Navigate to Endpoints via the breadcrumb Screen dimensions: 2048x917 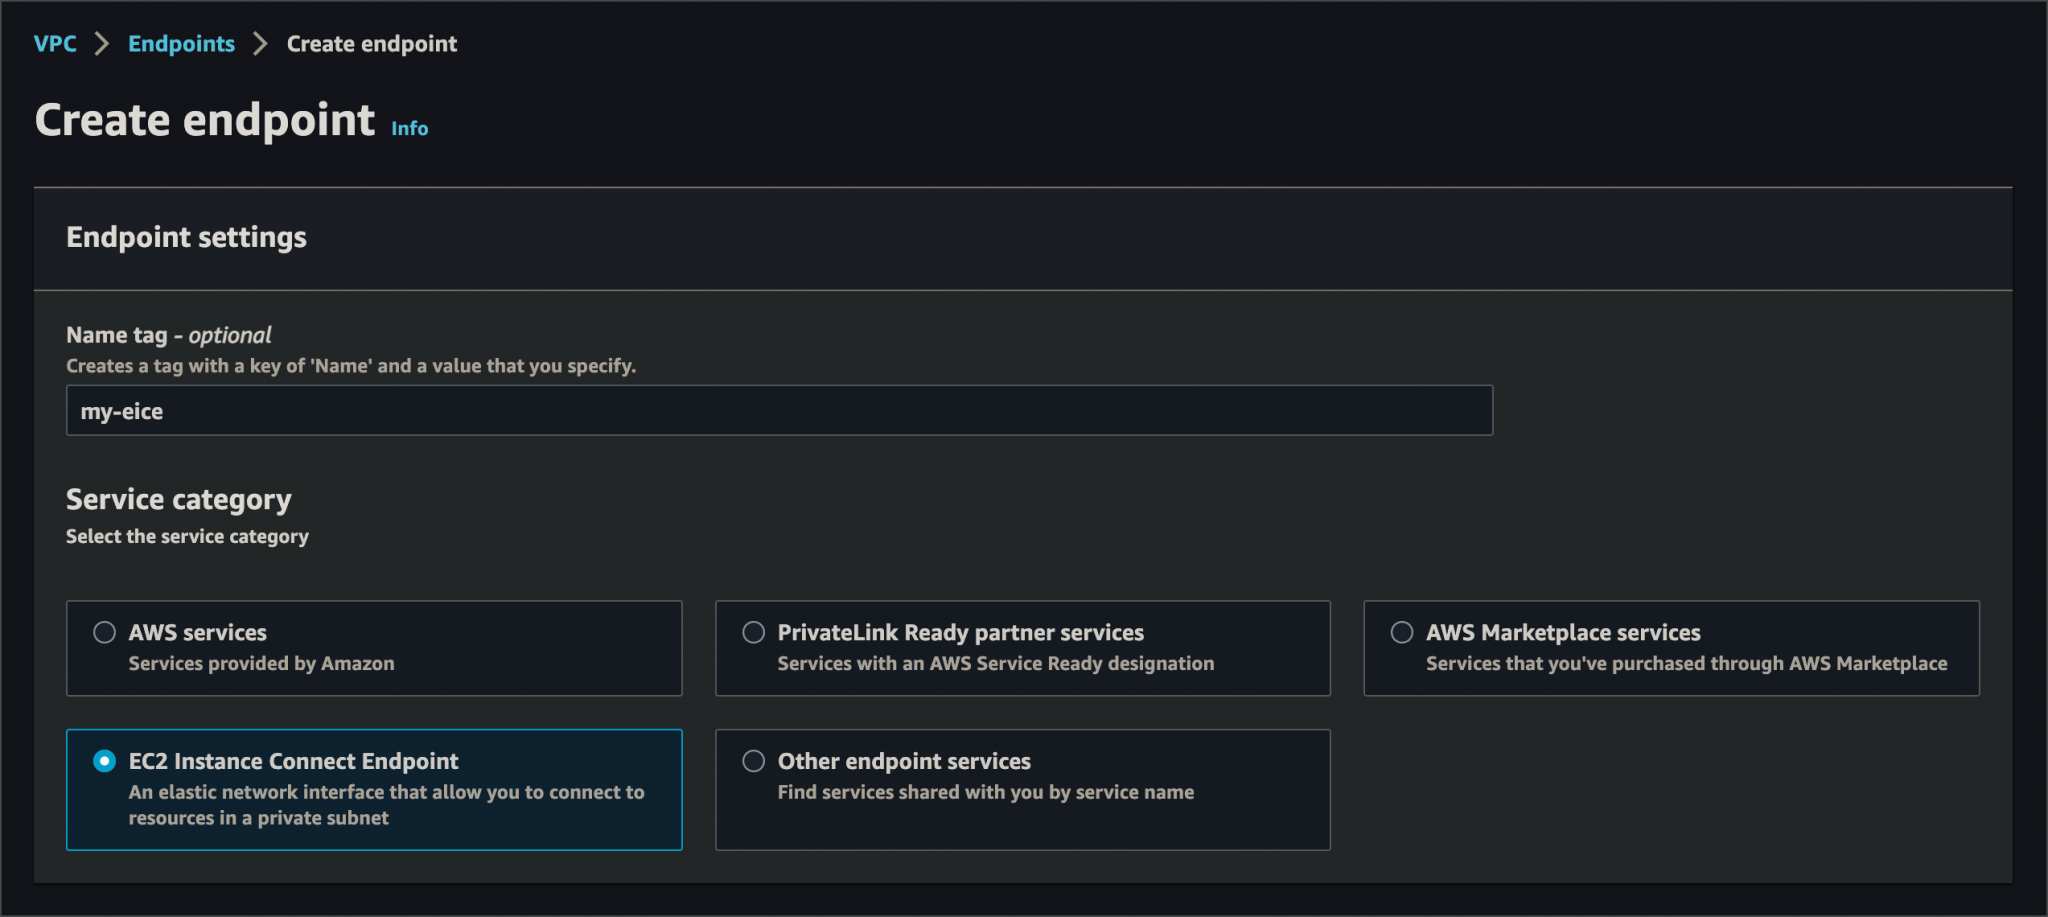[x=181, y=43]
